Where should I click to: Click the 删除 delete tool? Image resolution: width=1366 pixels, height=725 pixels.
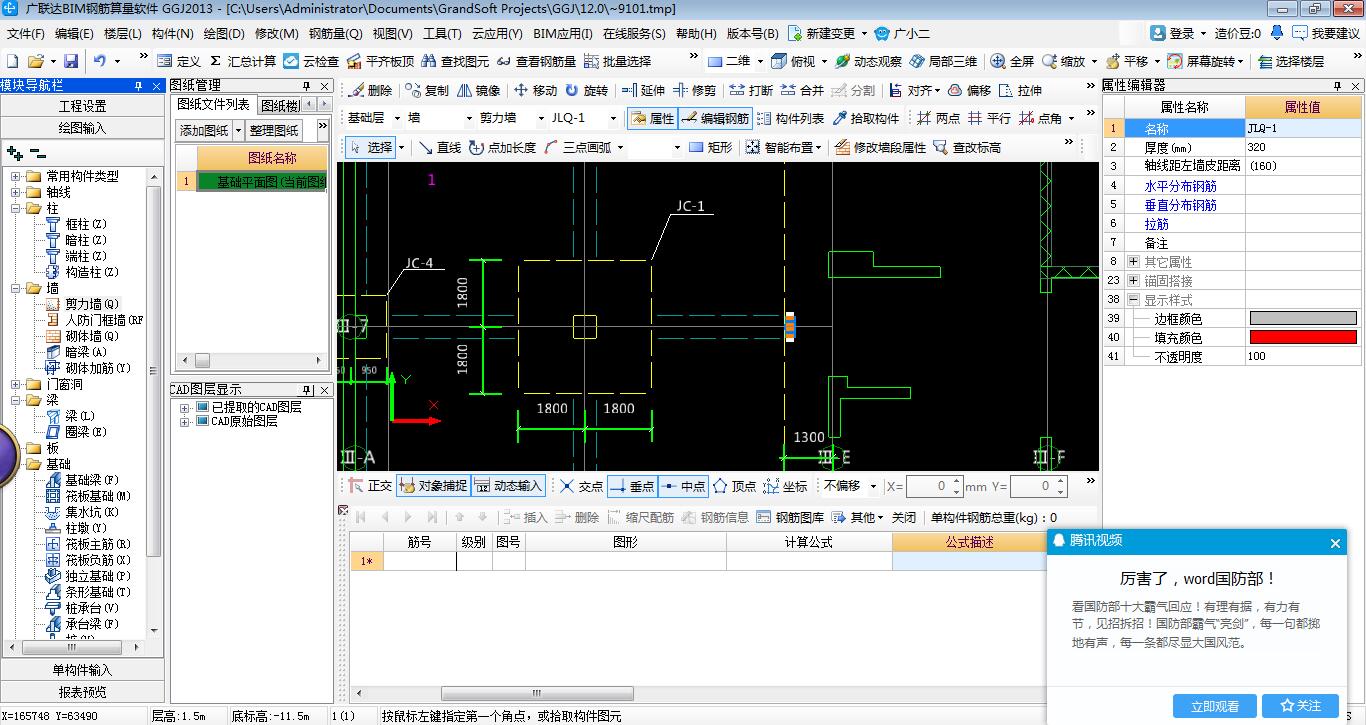[370, 90]
